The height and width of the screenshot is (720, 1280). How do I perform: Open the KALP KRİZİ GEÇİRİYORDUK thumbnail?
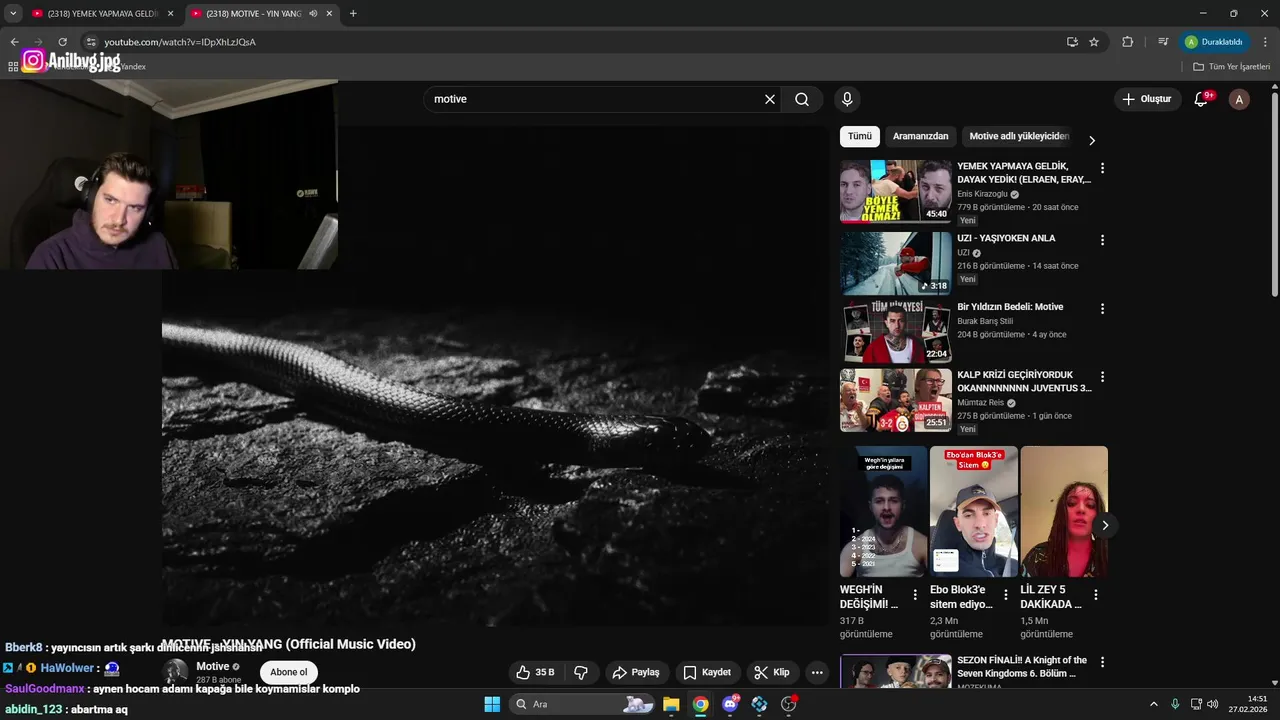point(896,400)
